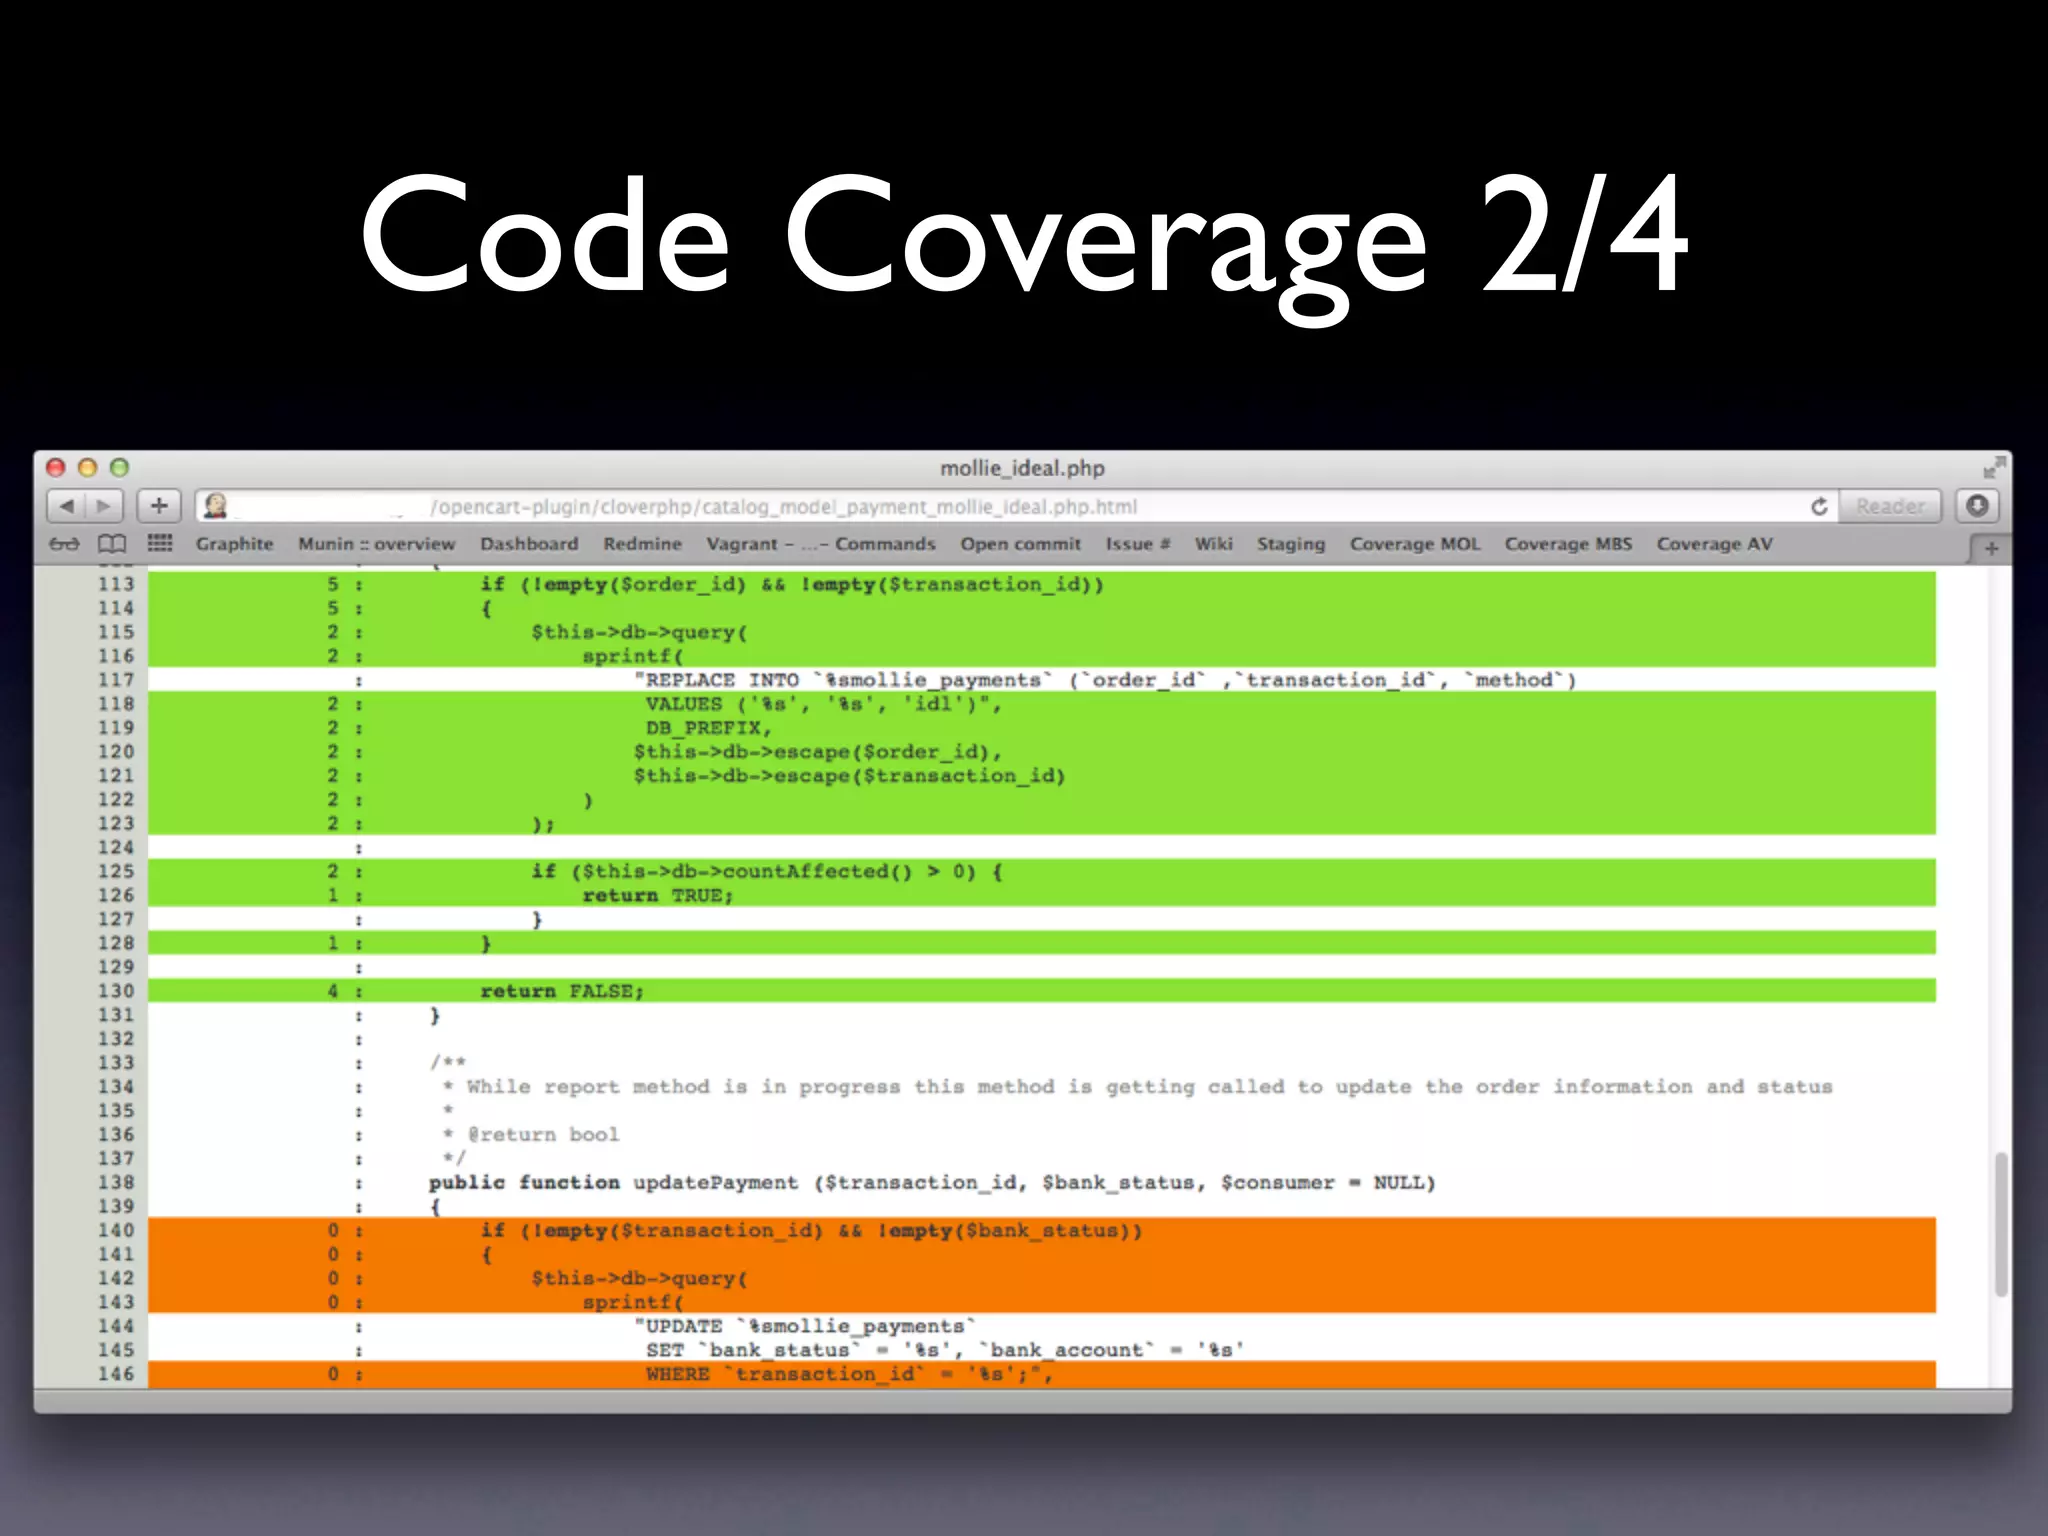The width and height of the screenshot is (2048, 1536).
Task: Click 'return FALSE;' on line 130
Action: pyautogui.click(x=562, y=991)
